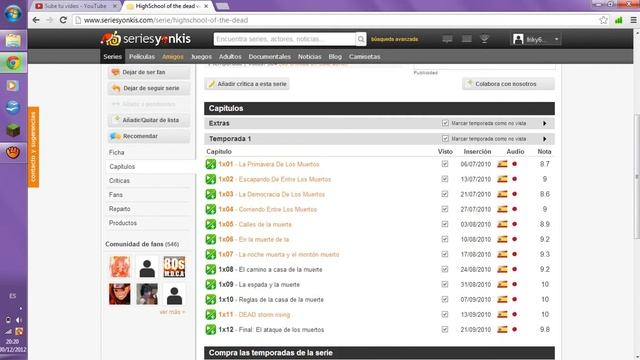Open the Reparto sidebar section

click(x=120, y=209)
